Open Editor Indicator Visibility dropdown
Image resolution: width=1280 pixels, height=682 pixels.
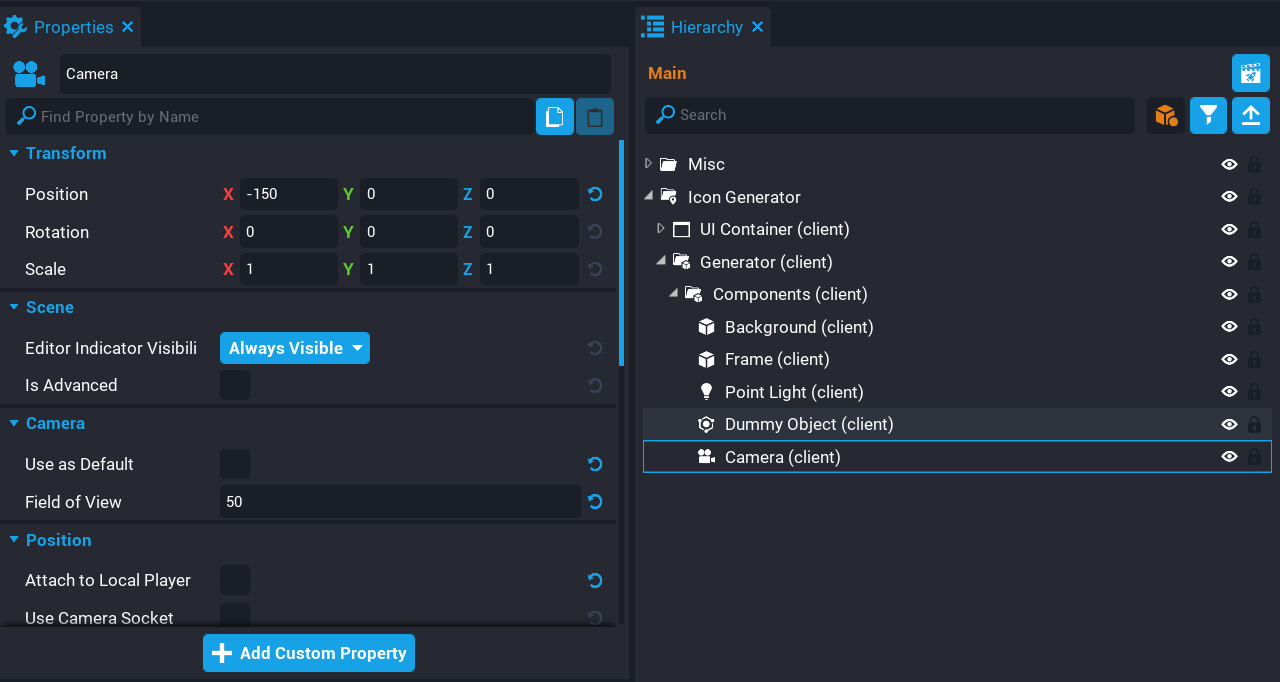pyautogui.click(x=294, y=348)
